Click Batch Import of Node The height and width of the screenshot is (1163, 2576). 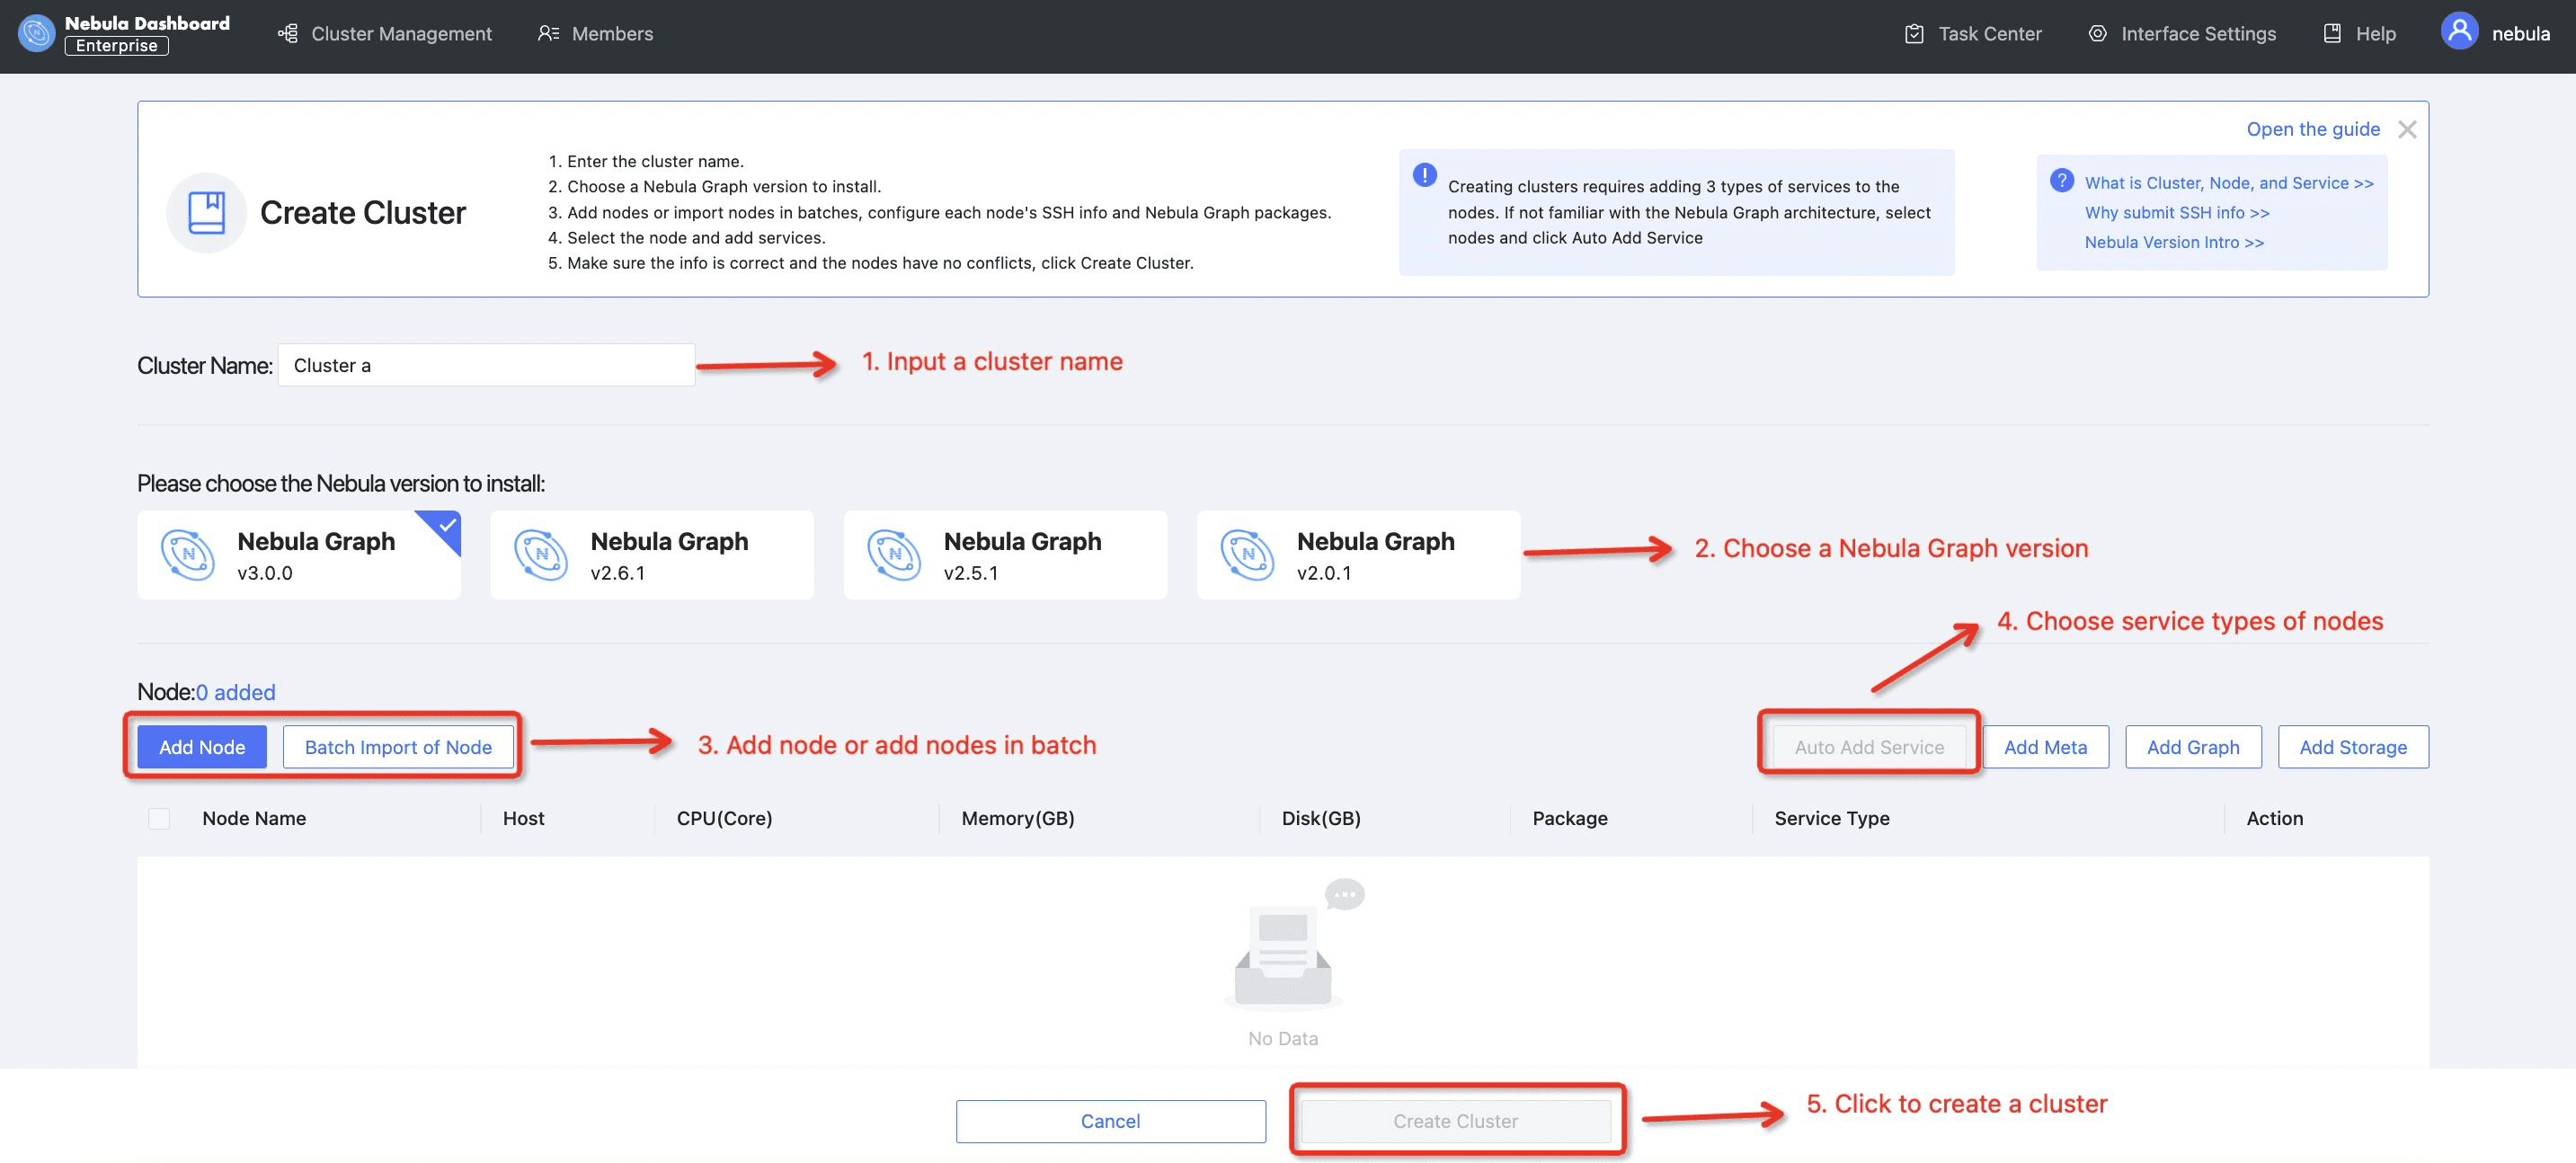click(x=398, y=746)
